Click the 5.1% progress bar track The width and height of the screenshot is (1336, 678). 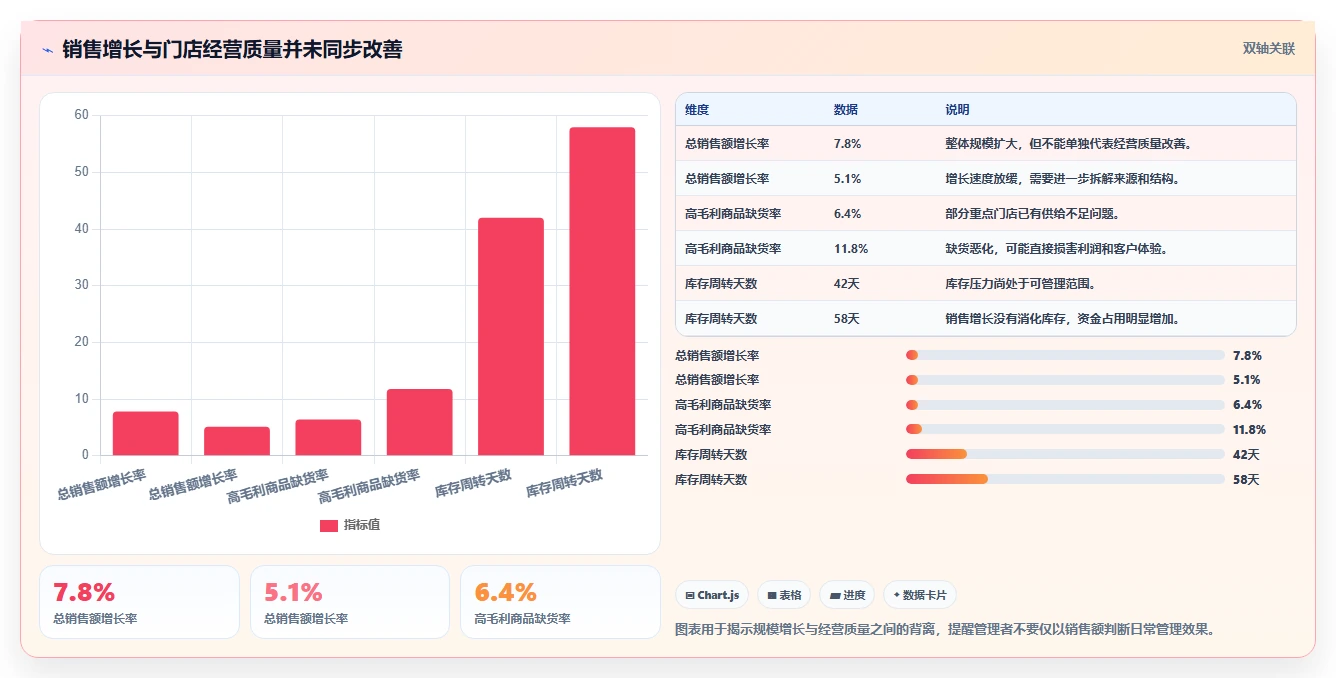1065,380
